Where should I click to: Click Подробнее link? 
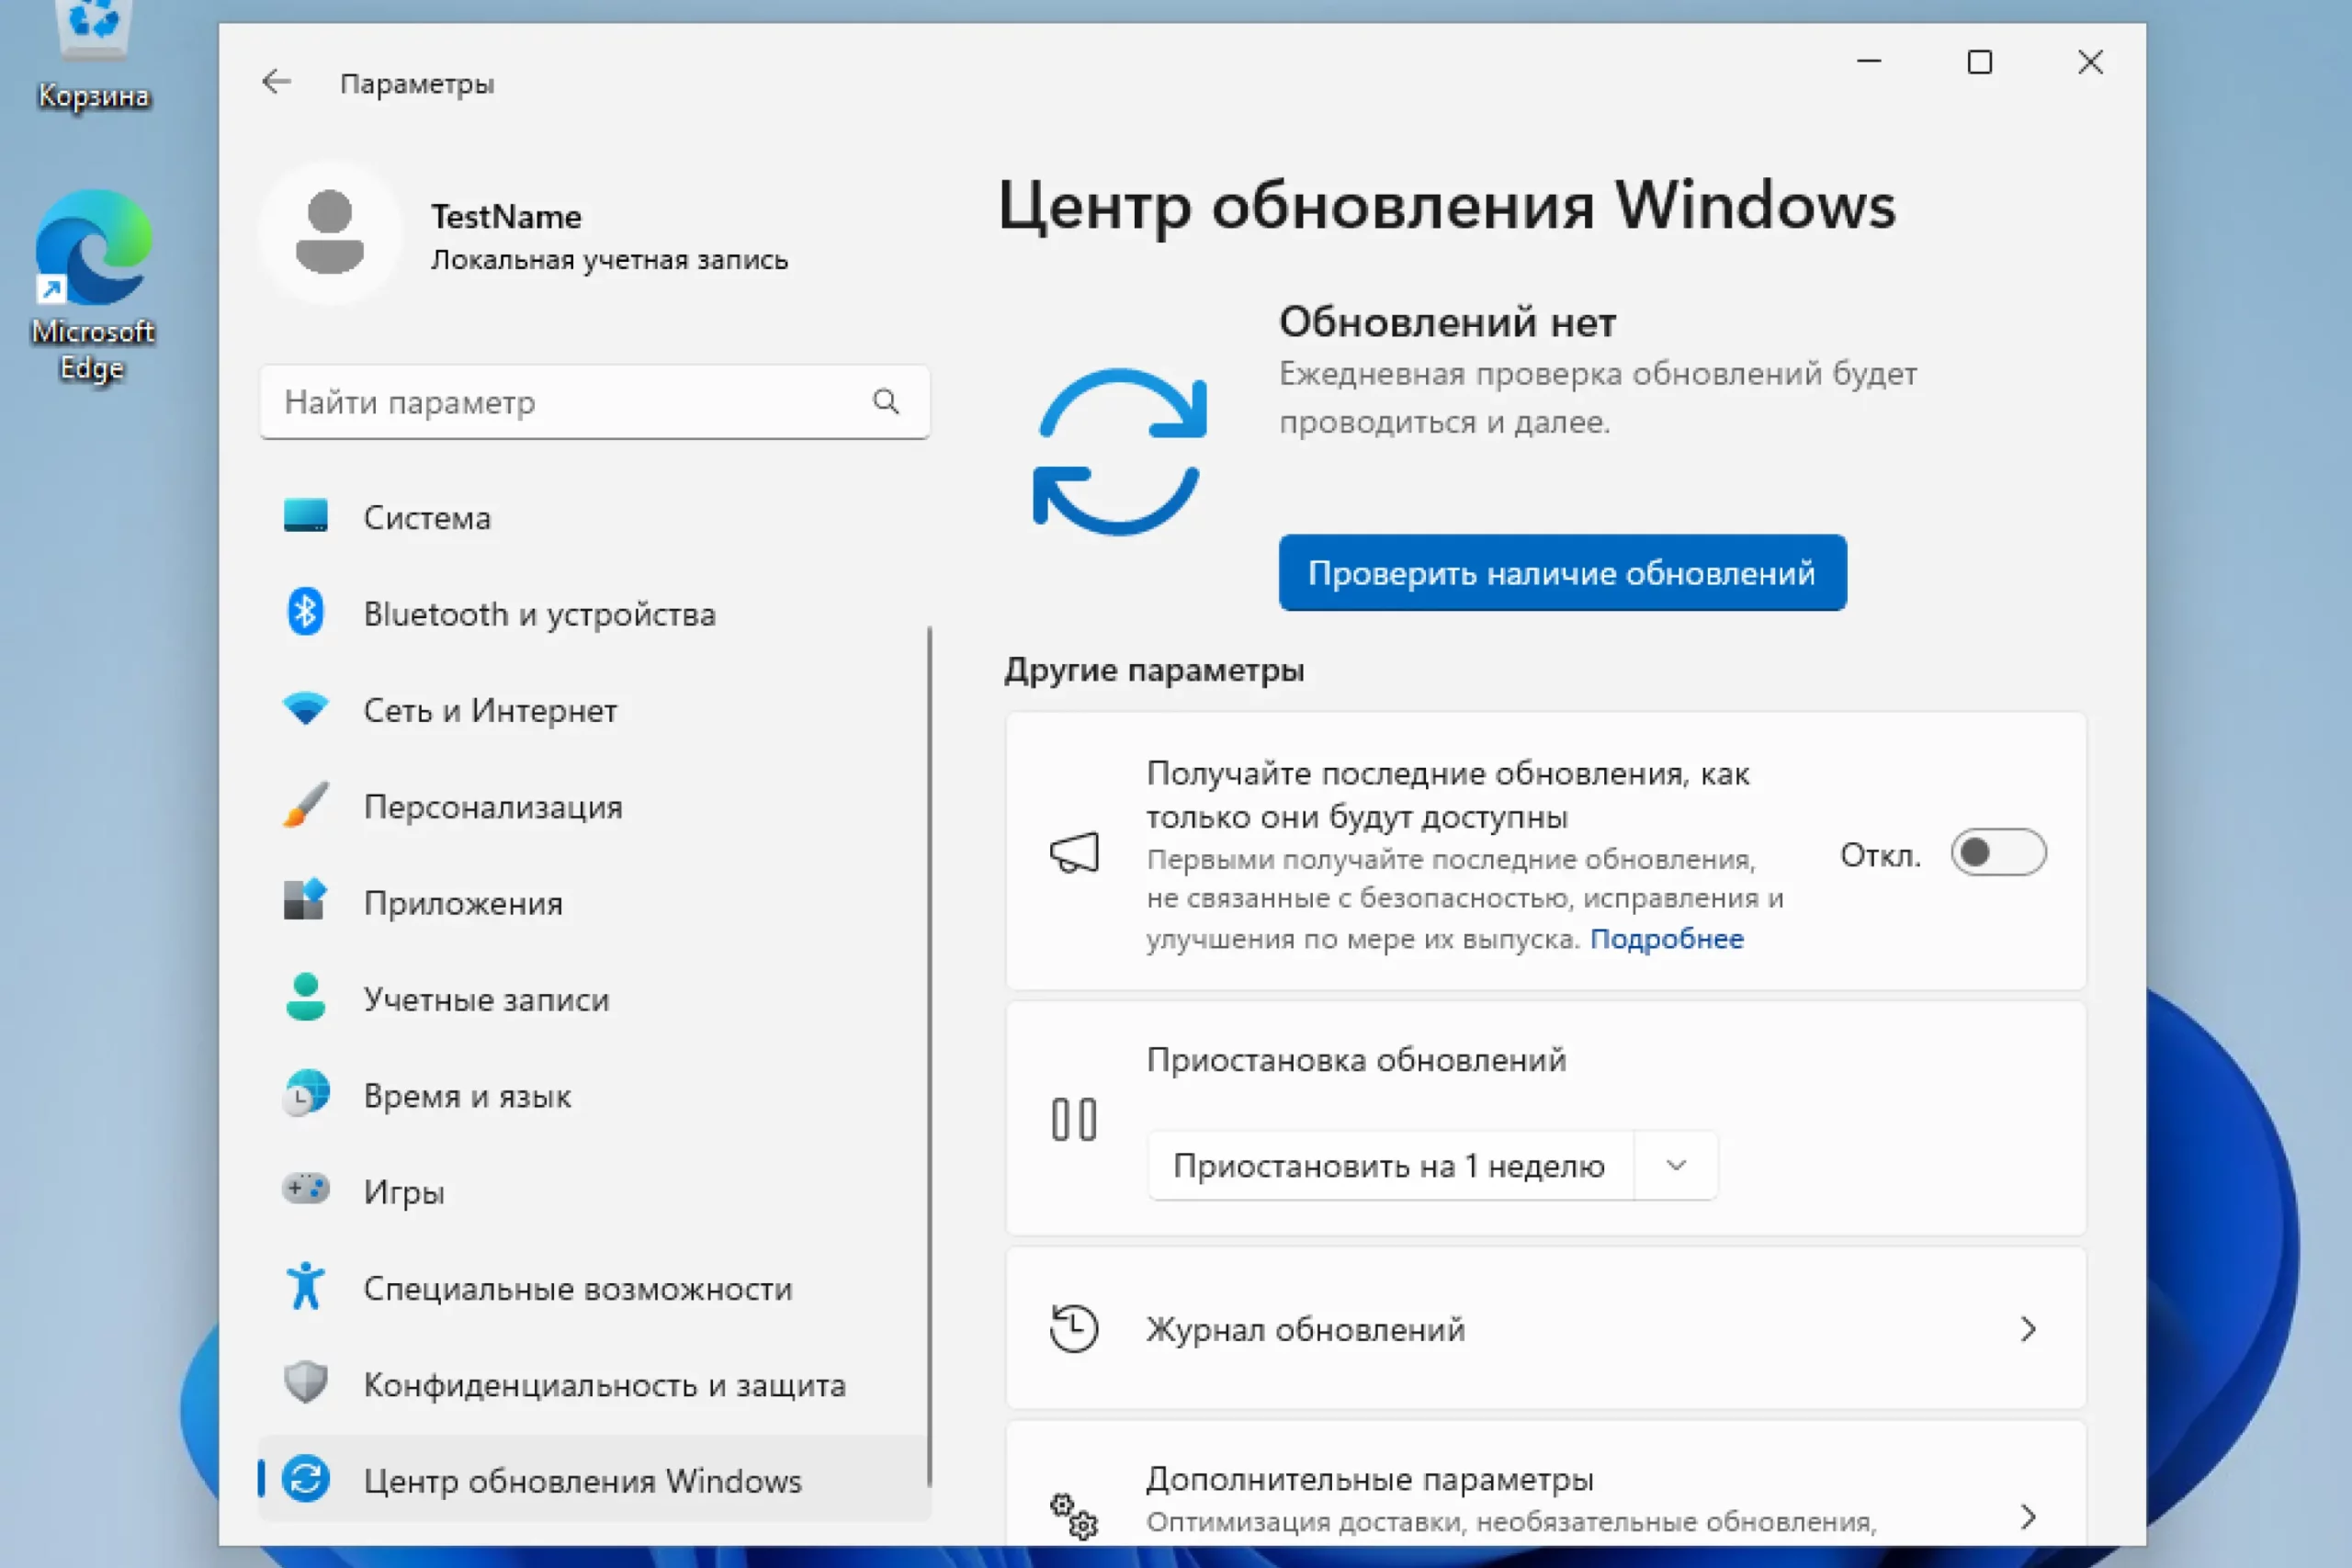pyautogui.click(x=1666, y=938)
